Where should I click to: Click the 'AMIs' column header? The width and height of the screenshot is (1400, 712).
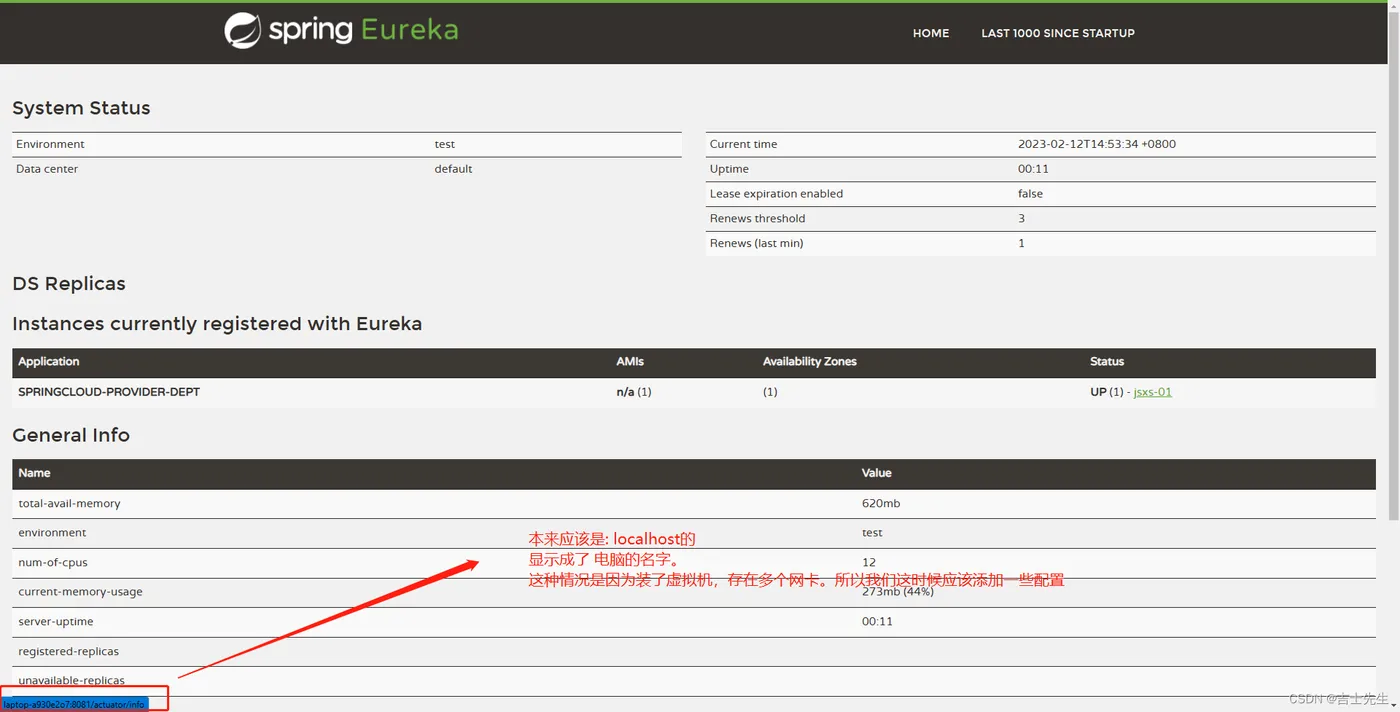coord(630,362)
